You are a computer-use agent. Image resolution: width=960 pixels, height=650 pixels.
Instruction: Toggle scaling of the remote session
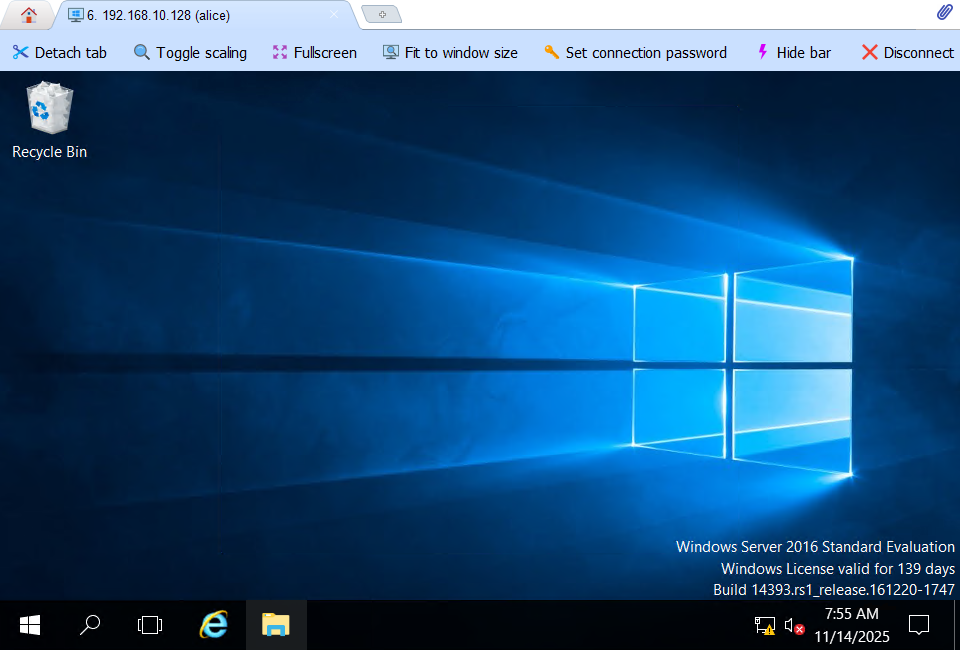pos(190,53)
